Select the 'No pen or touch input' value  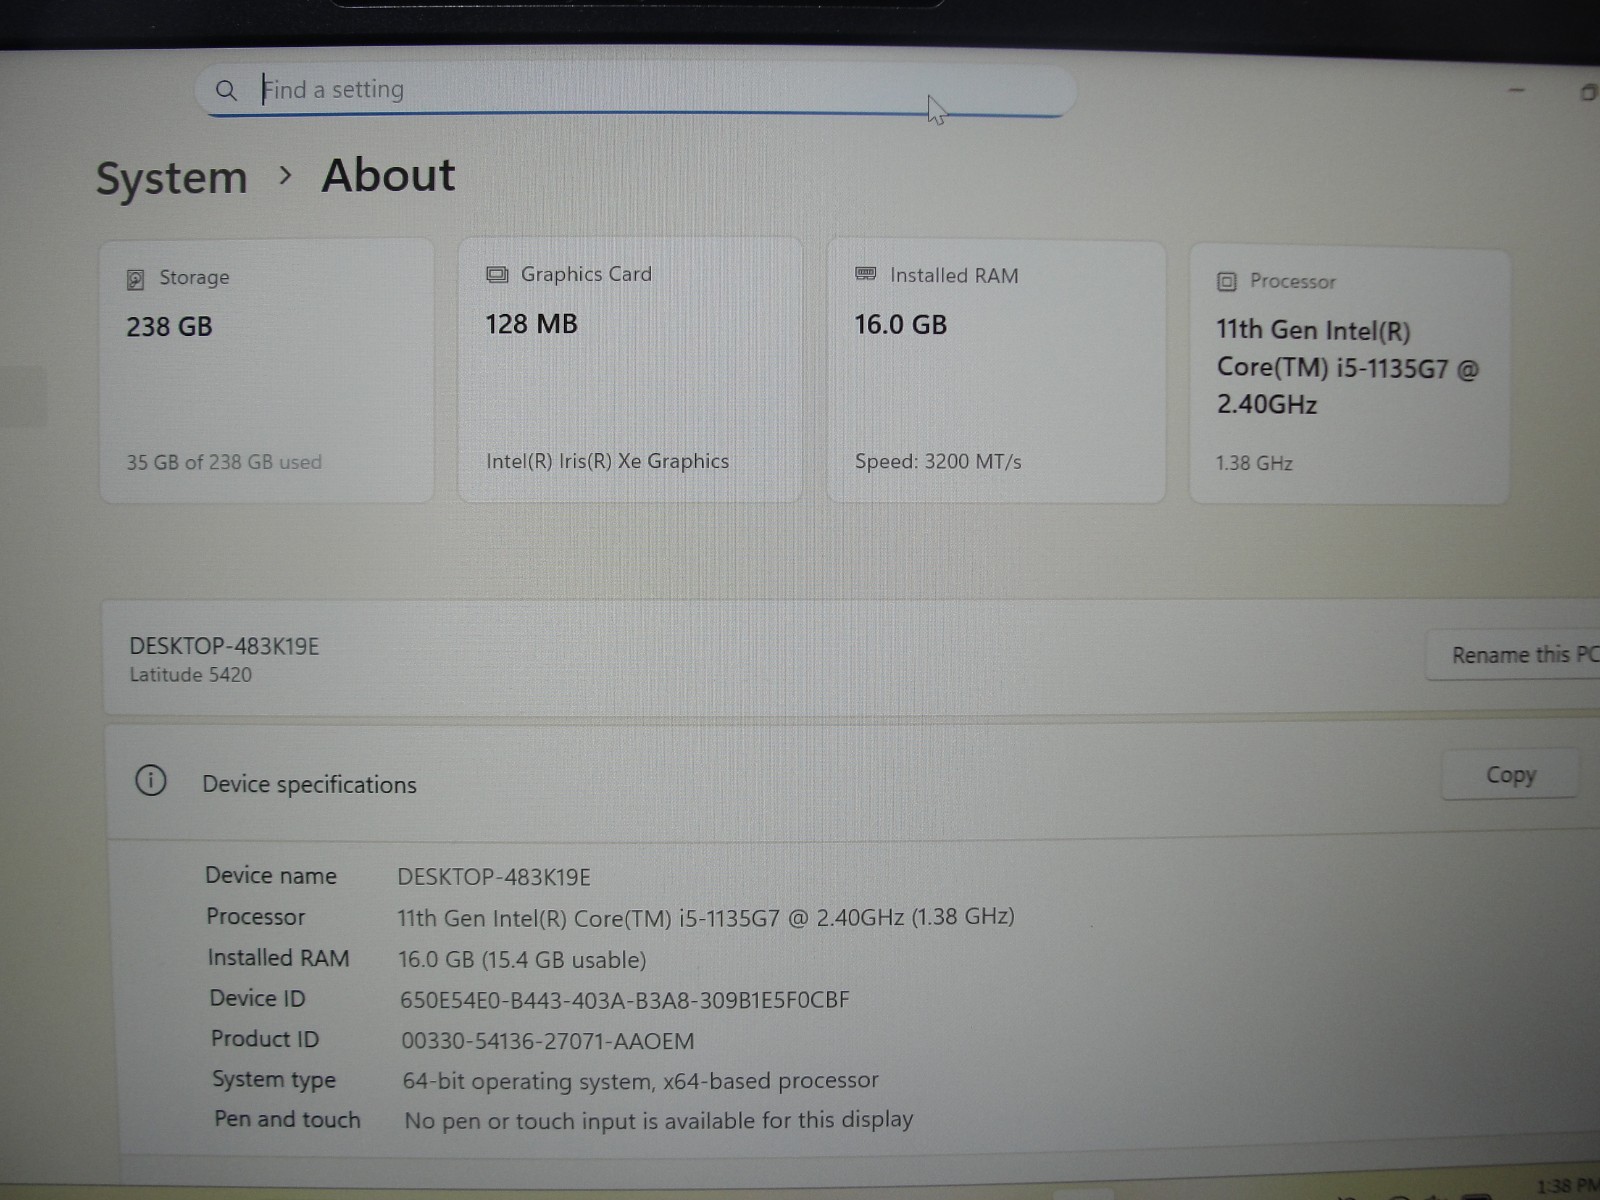(658, 1120)
